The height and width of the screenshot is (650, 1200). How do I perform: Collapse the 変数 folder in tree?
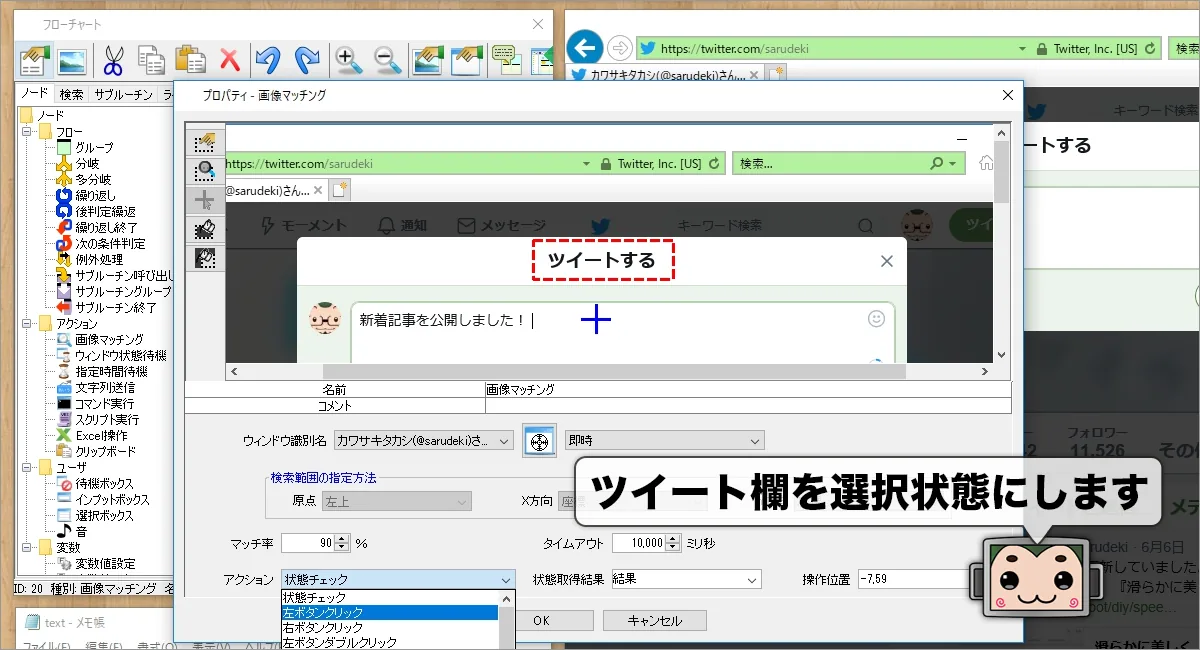click(x=27, y=548)
